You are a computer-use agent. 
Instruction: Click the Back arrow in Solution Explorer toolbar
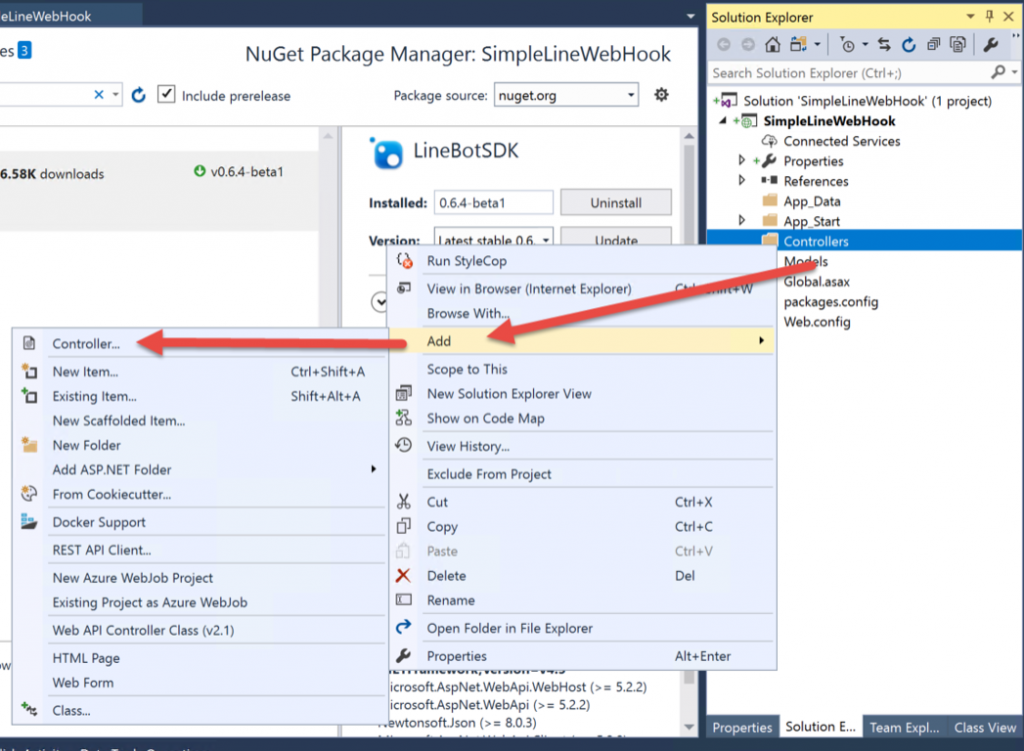pos(724,44)
